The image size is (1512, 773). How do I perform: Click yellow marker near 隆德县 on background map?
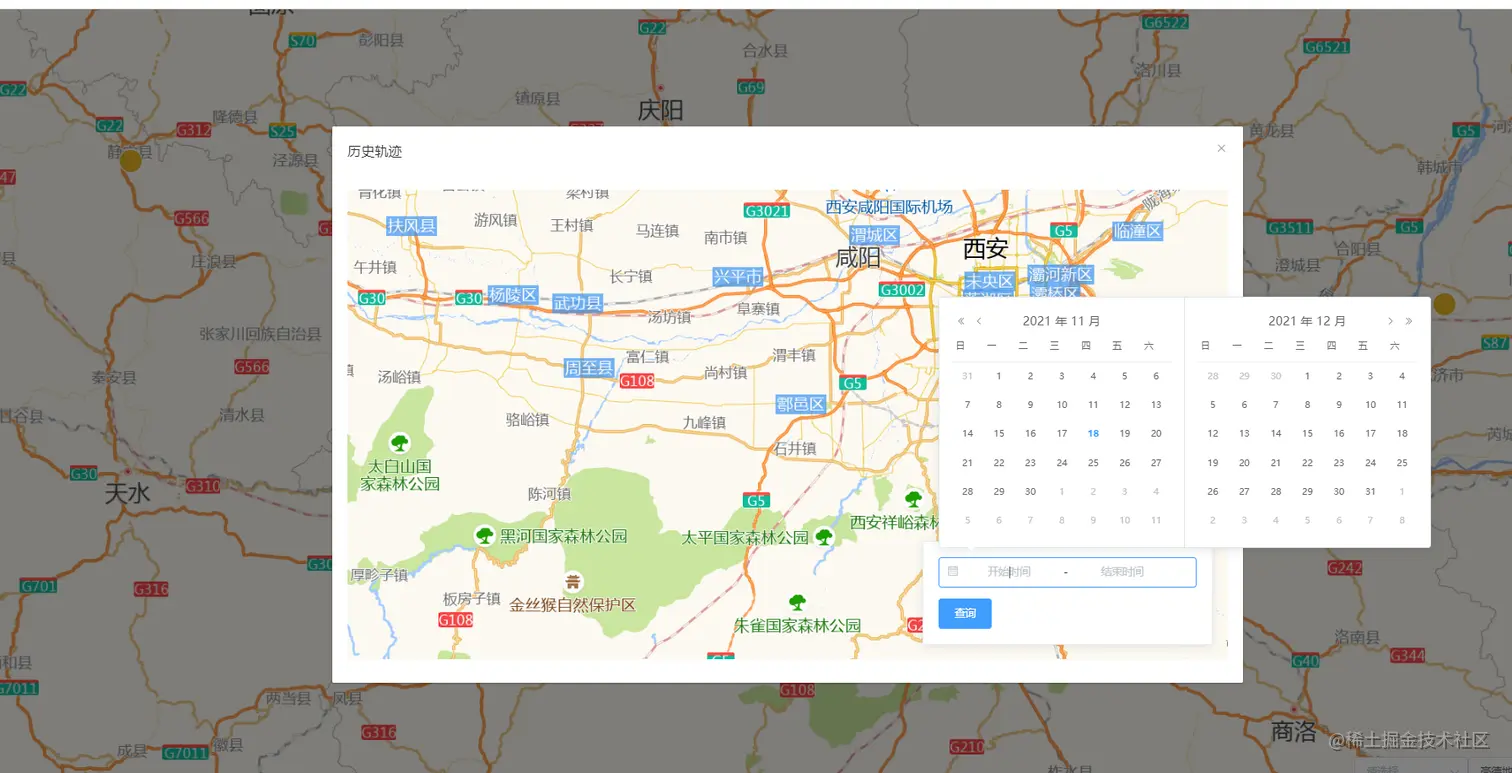[x=131, y=160]
